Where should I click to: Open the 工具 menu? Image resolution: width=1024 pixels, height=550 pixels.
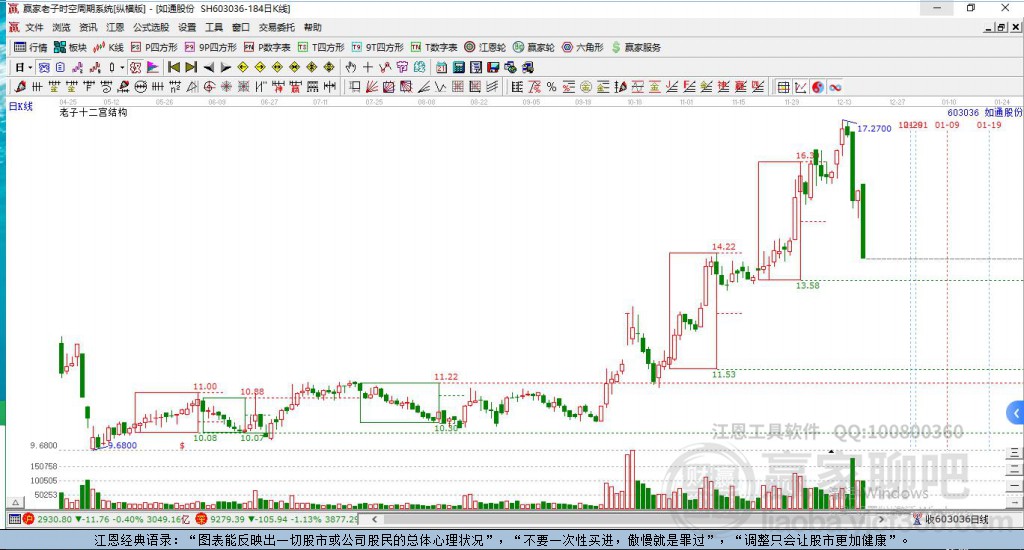click(214, 27)
